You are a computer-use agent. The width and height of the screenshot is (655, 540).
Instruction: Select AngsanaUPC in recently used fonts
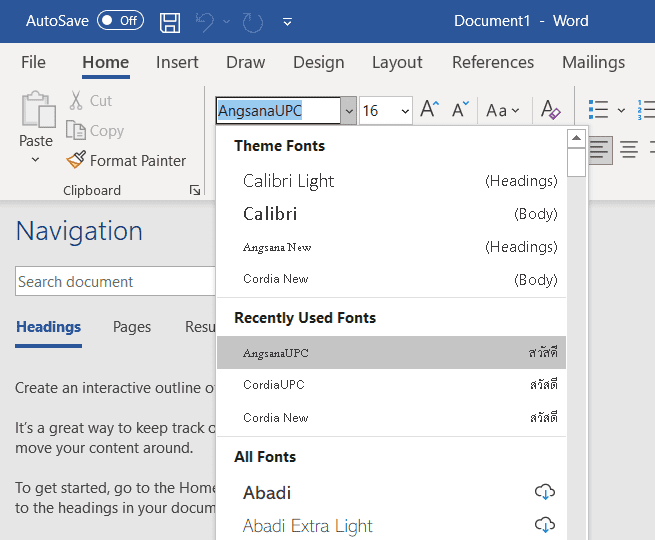point(391,352)
